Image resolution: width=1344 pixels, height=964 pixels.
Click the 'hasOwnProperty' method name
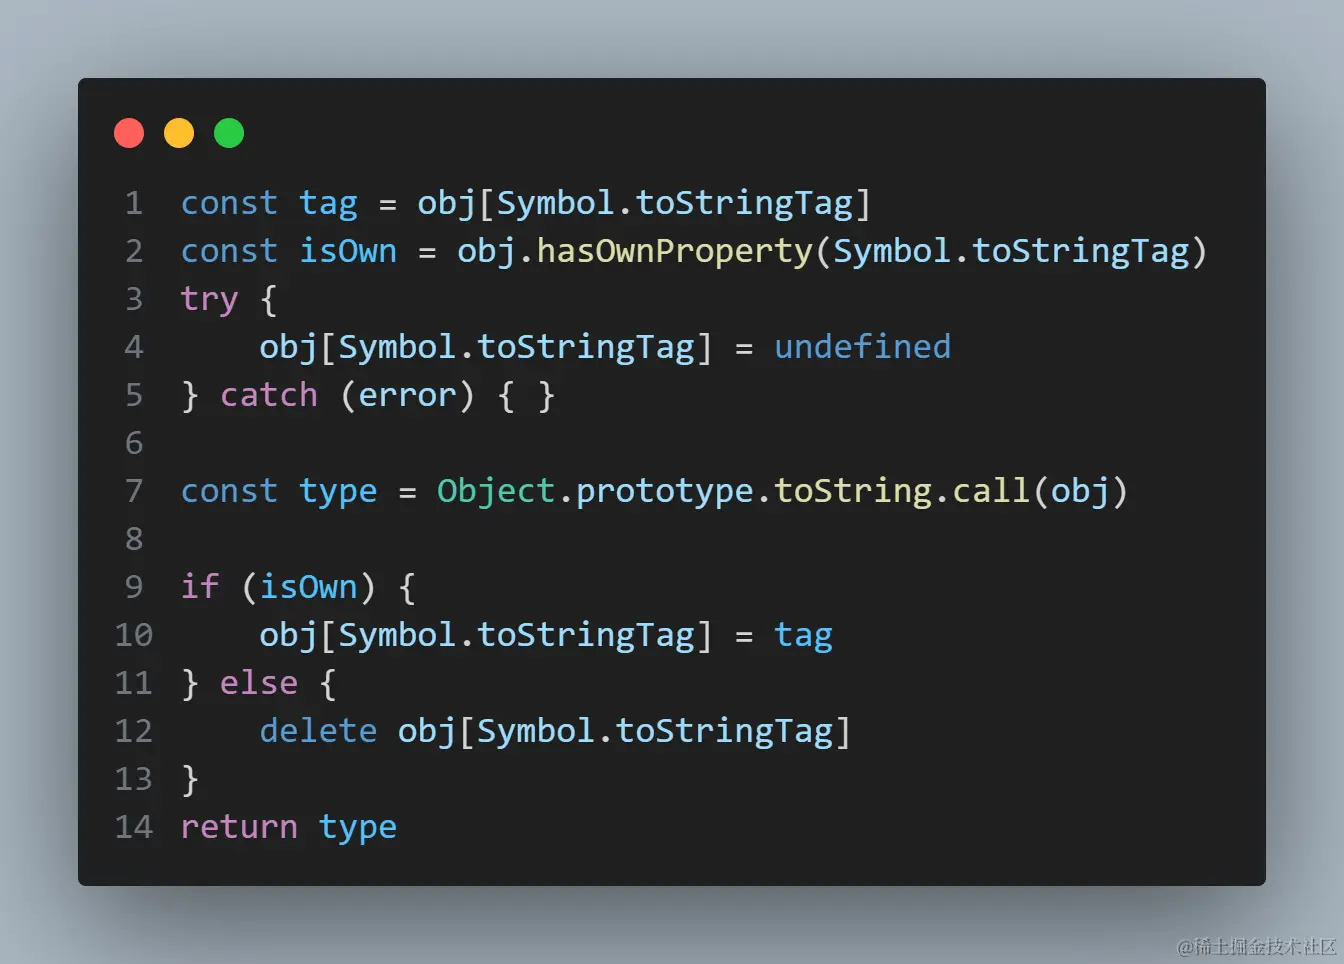coord(675,252)
